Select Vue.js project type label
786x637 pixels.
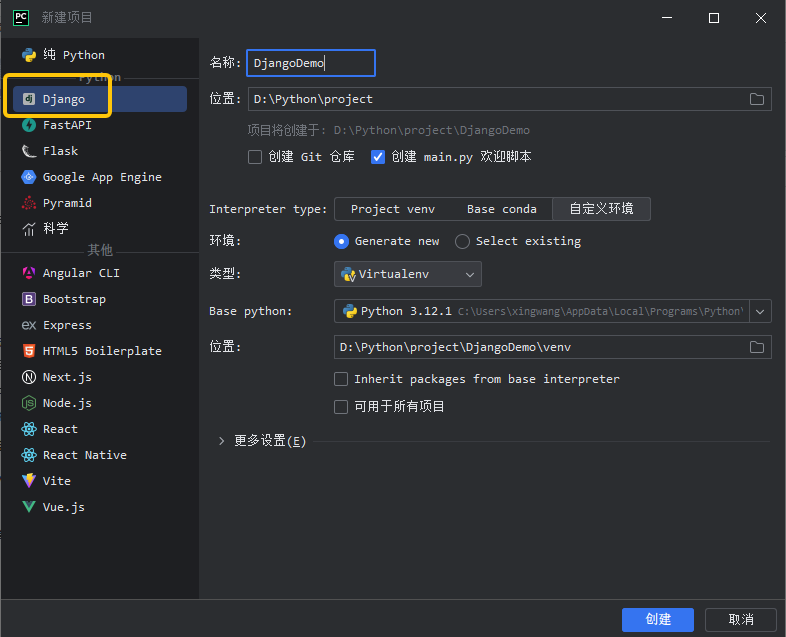pos(64,507)
